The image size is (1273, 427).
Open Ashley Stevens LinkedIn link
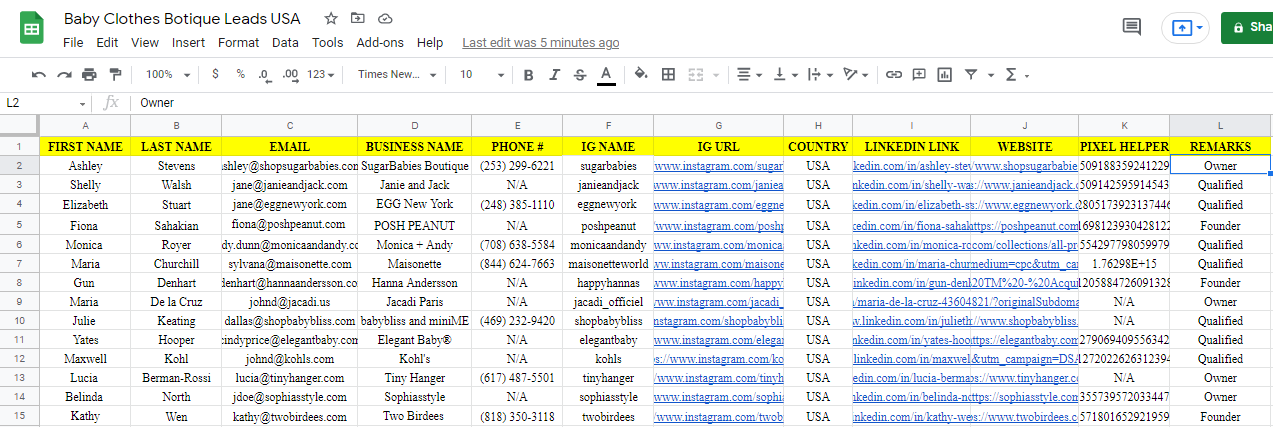click(912, 166)
